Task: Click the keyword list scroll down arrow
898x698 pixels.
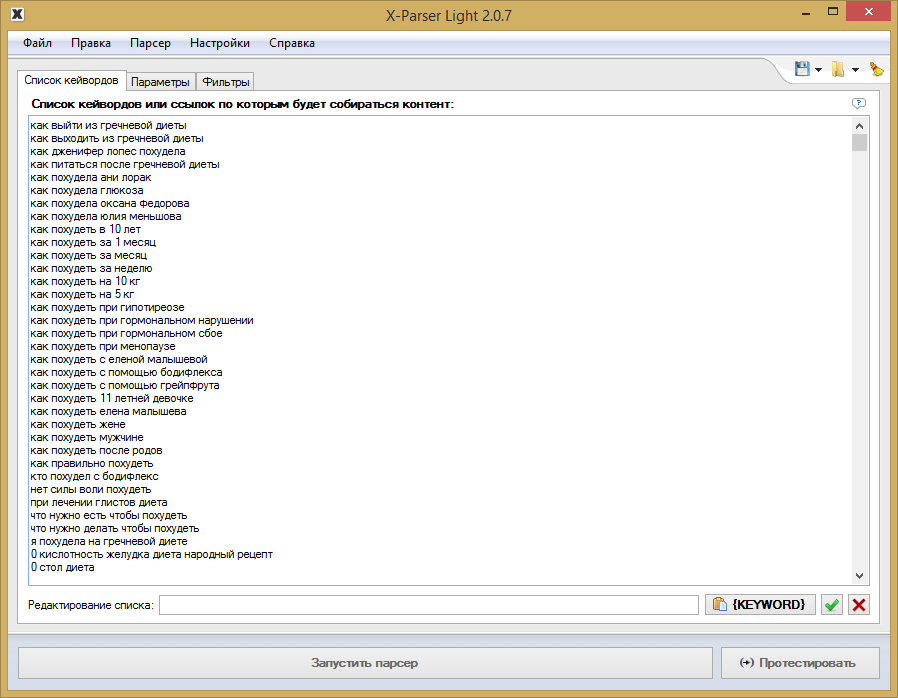Action: click(x=859, y=575)
